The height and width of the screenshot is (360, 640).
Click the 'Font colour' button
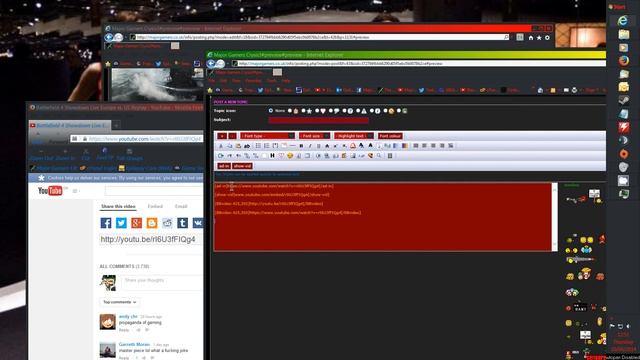390,136
